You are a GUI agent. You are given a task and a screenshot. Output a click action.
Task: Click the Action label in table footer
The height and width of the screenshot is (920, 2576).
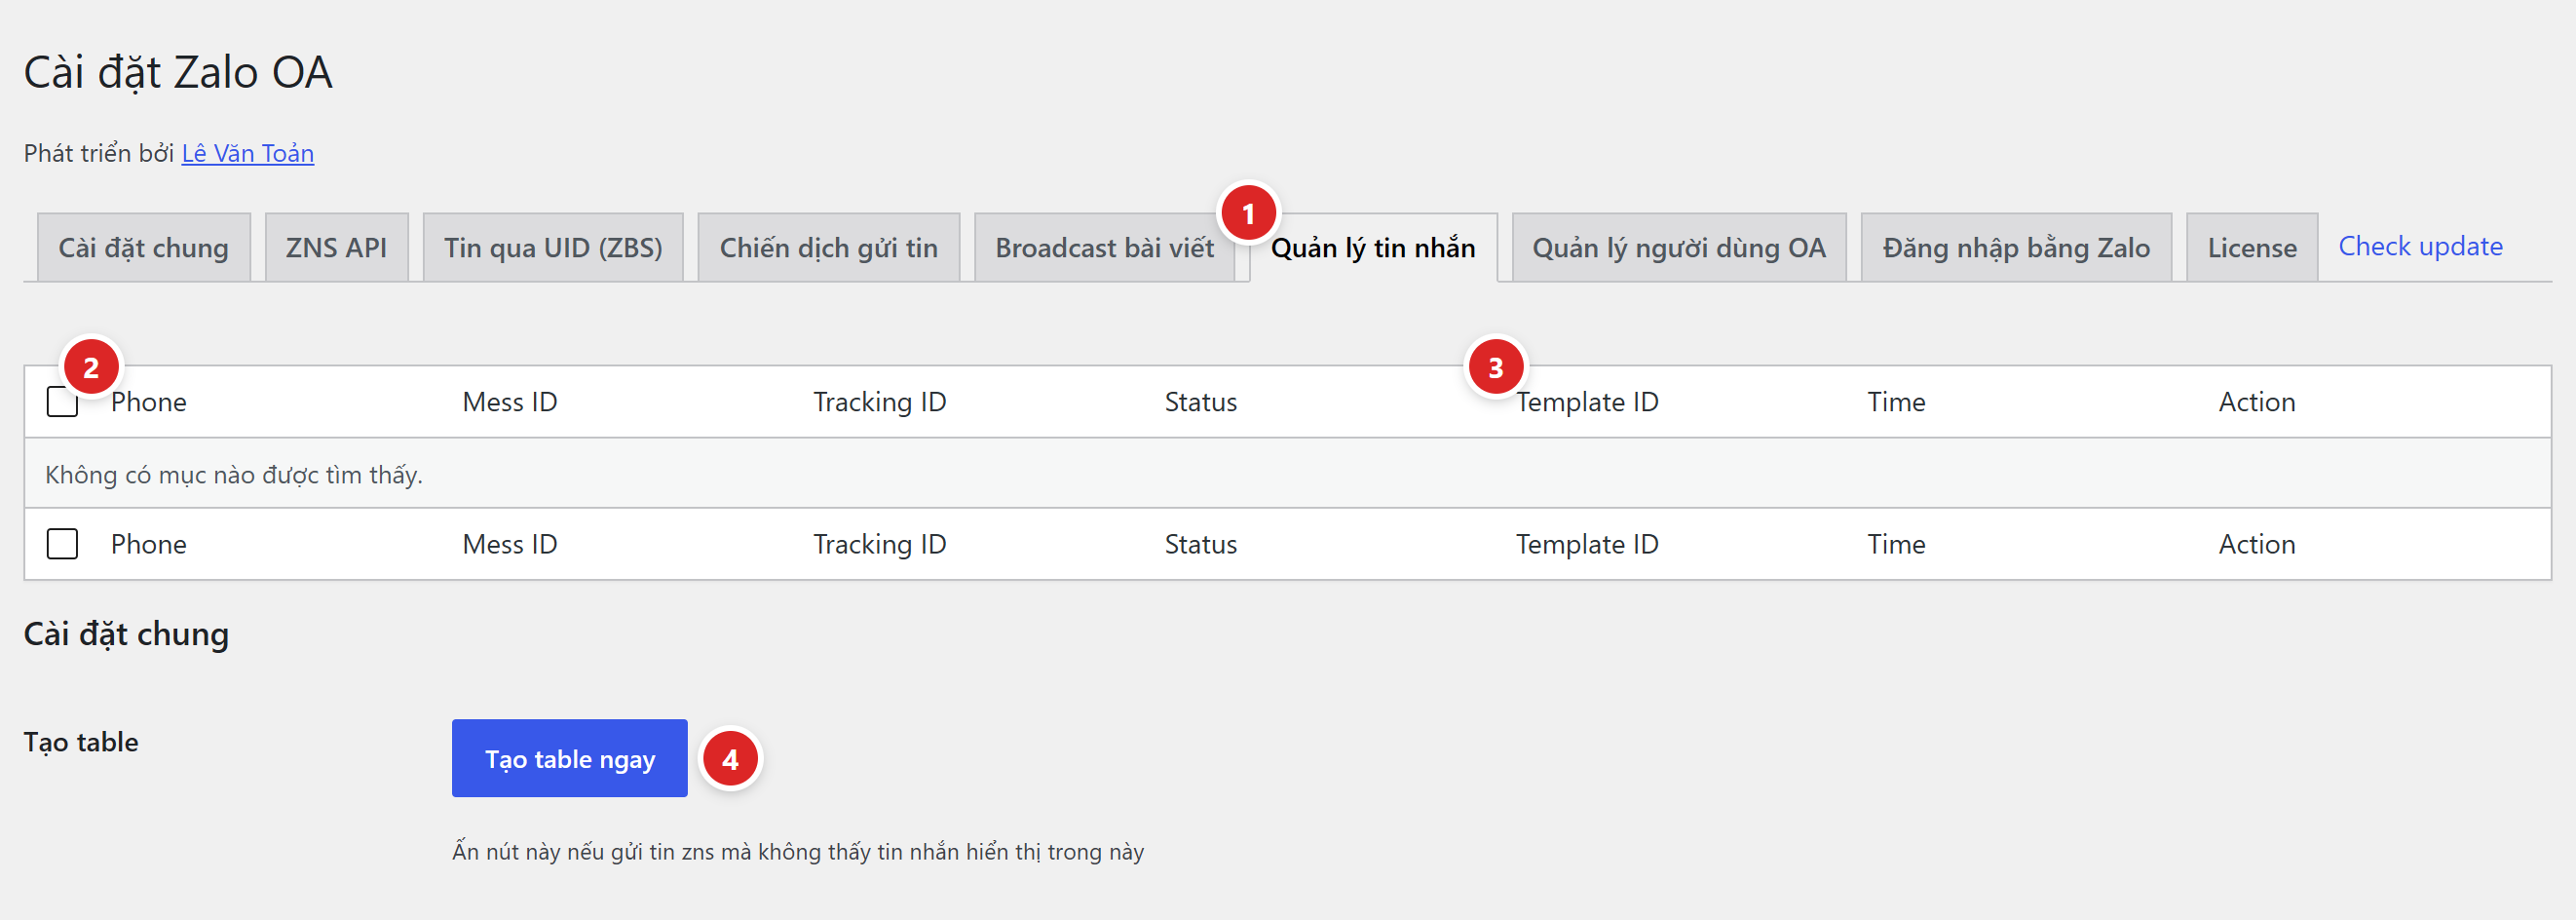point(2256,544)
